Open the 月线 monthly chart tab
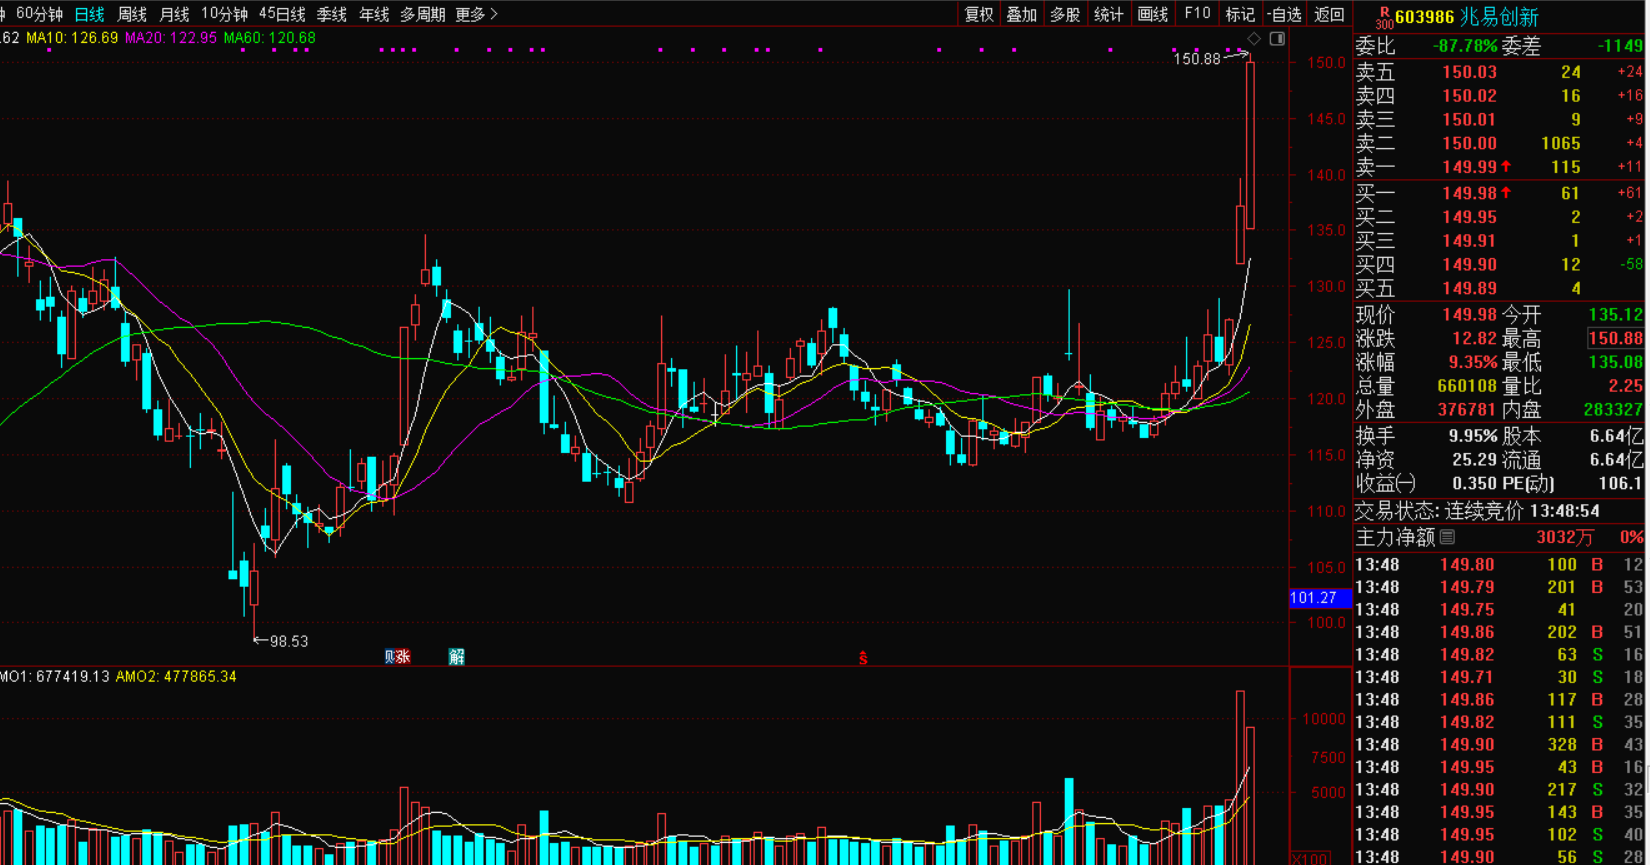The width and height of the screenshot is (1650, 865). coord(174,14)
